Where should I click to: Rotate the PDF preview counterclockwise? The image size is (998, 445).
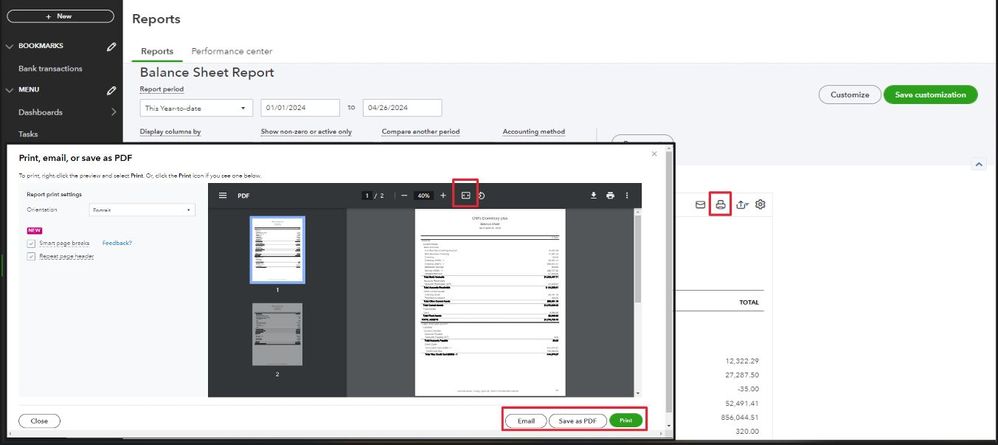click(482, 195)
